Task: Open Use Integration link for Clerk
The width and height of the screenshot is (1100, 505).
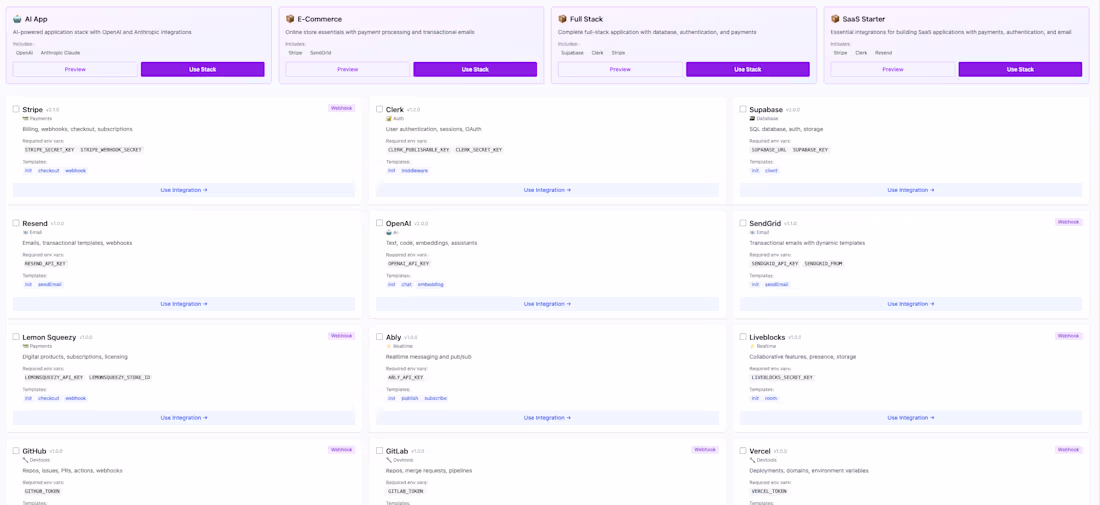Action: (547, 190)
